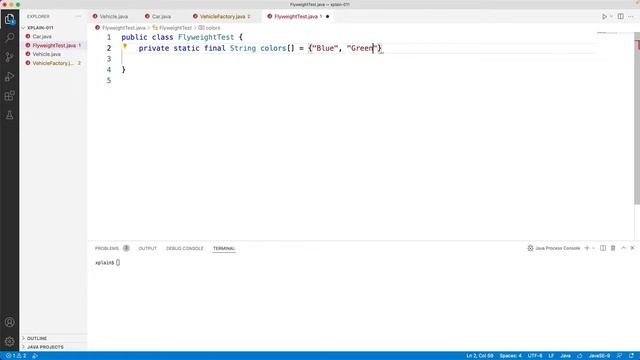
Task: Open the Testing flask icon
Action: coord(9,115)
